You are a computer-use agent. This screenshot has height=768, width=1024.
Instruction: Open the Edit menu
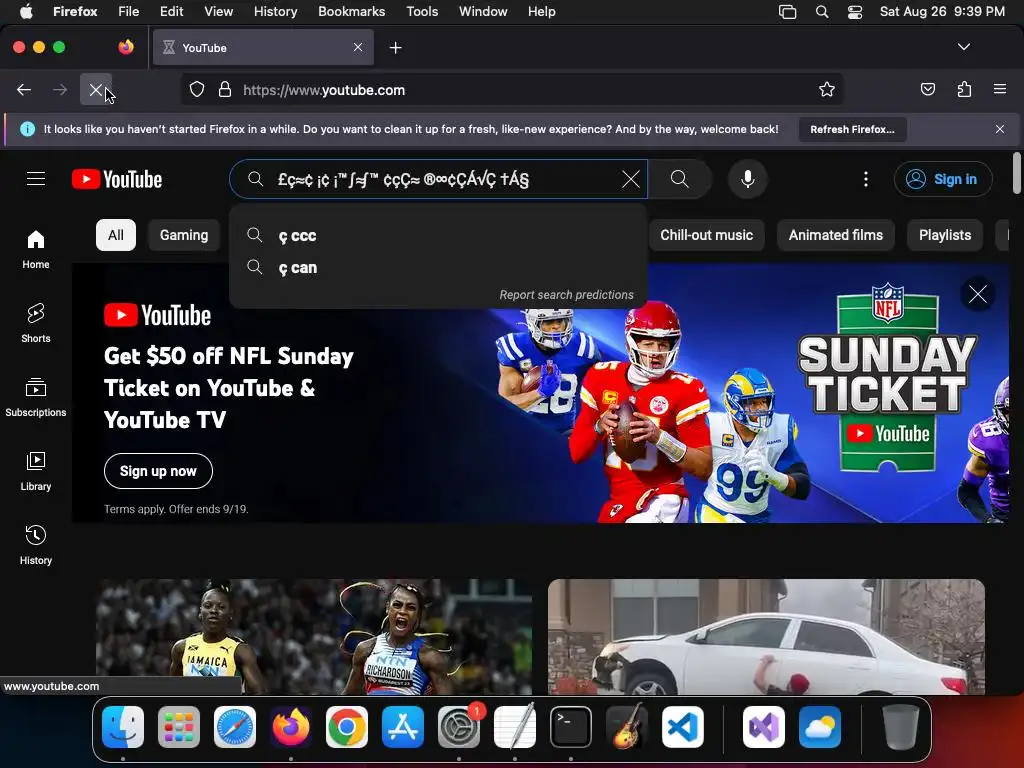(171, 11)
